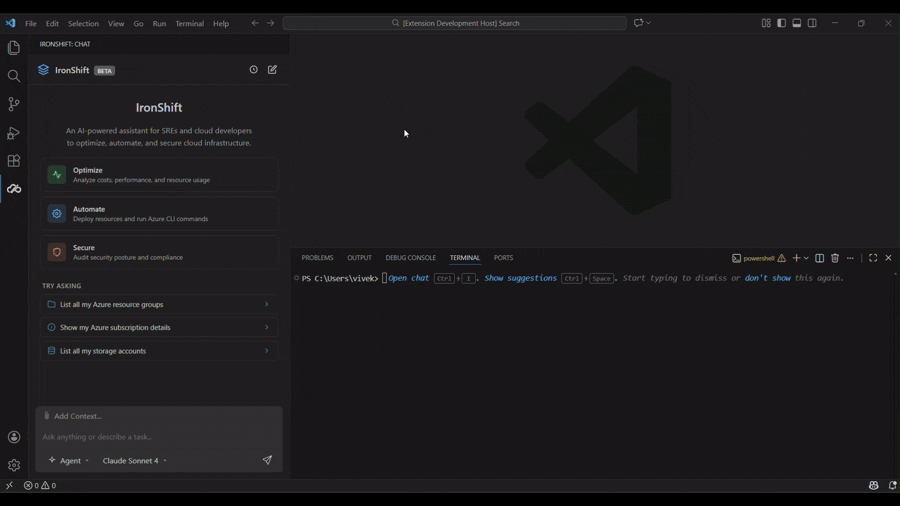The image size is (900, 506).
Task: Click "don't show" link in terminal
Action: pyautogui.click(x=767, y=278)
